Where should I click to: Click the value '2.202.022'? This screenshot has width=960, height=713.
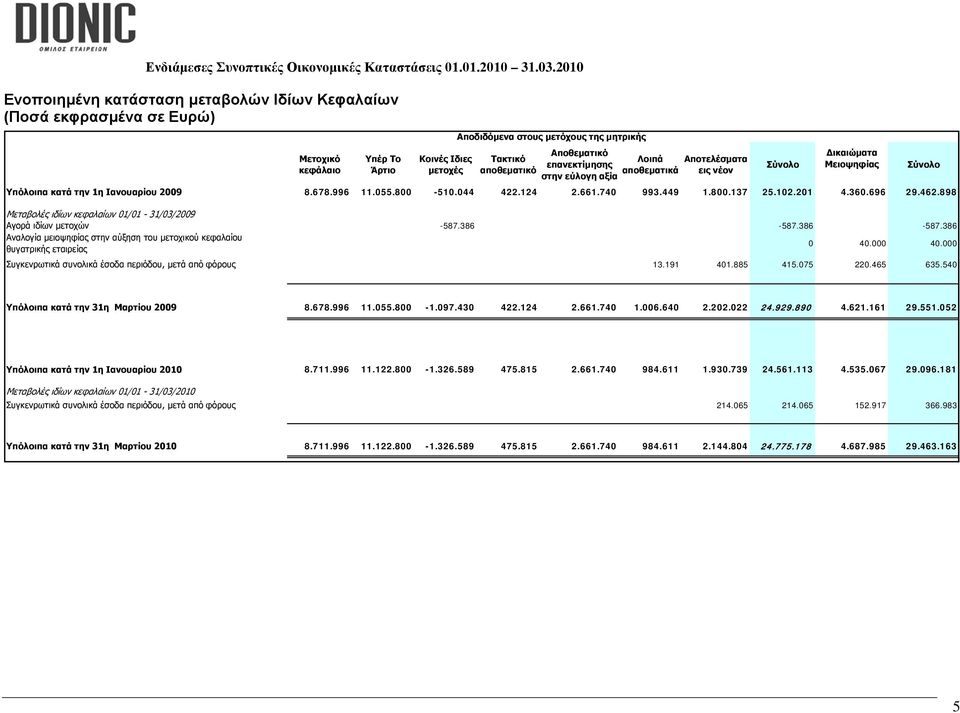725,308
